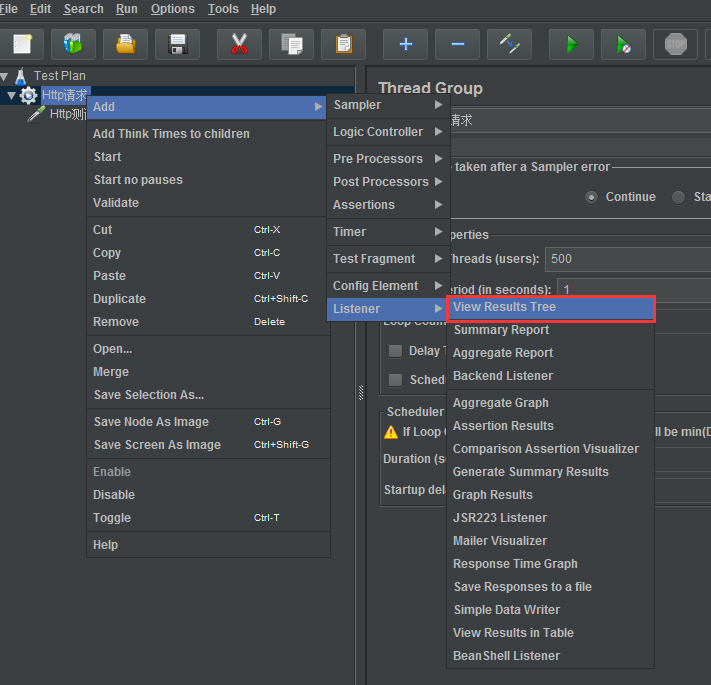This screenshot has width=711, height=685.
Task: Choose Summary Report listener
Action: click(550, 330)
